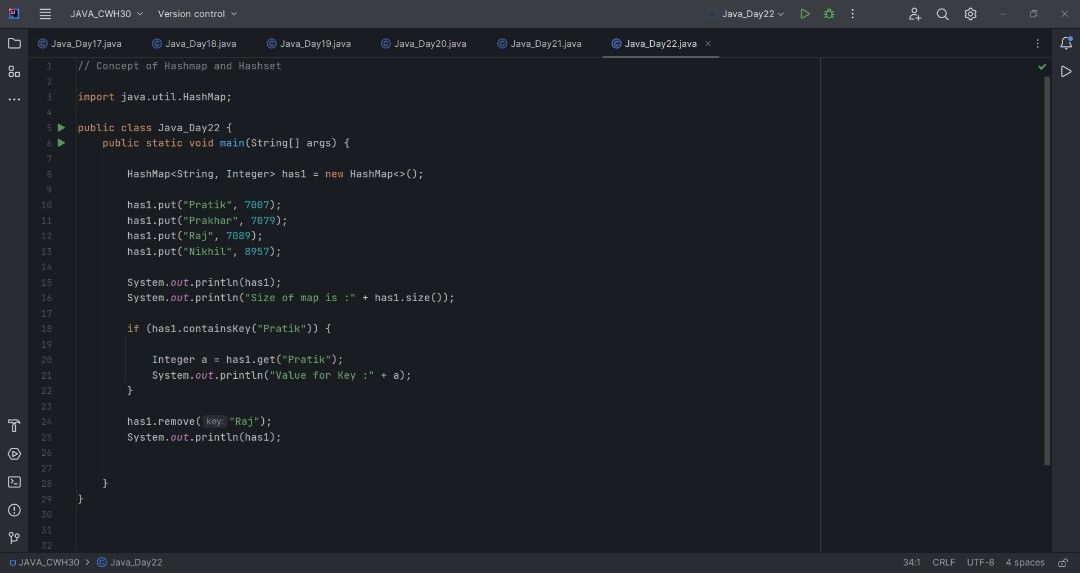The image size is (1080, 573).
Task: Click has1.put("Pratik", 7007) line
Action: pyautogui.click(x=204, y=205)
